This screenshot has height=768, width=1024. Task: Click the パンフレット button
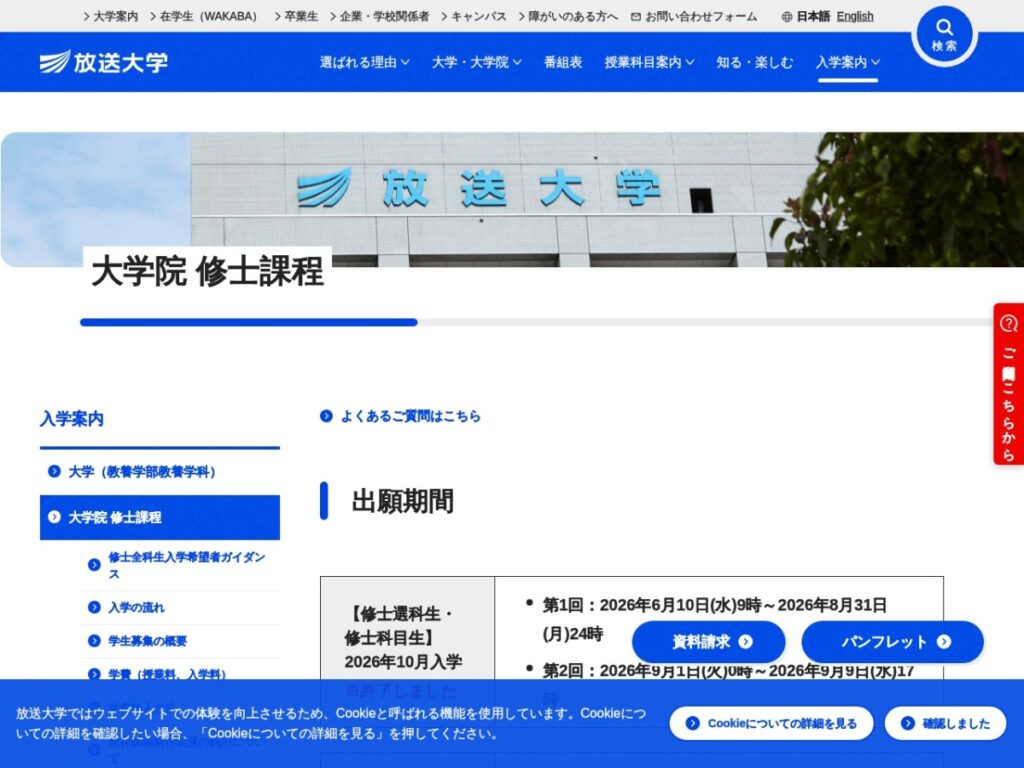[x=893, y=642]
